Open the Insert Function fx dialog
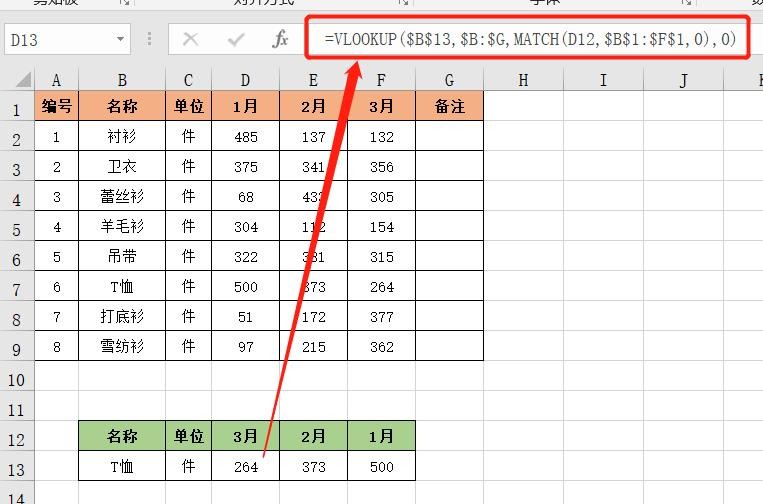 point(281,40)
